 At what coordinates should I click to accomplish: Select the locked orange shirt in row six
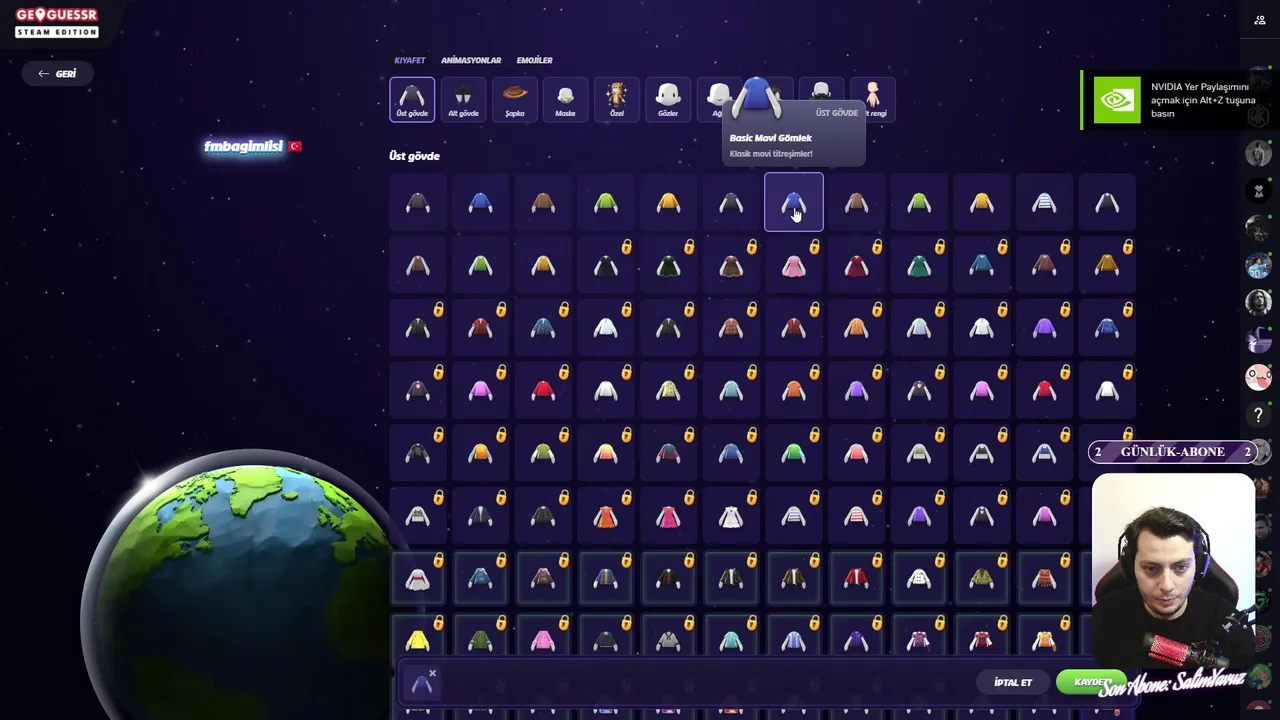coord(606,516)
